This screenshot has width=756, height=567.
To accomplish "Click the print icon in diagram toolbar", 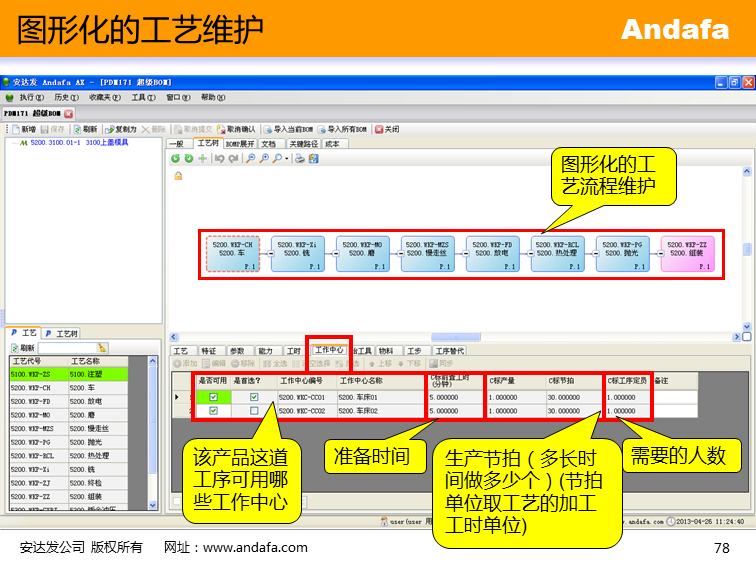I will tap(299, 158).
